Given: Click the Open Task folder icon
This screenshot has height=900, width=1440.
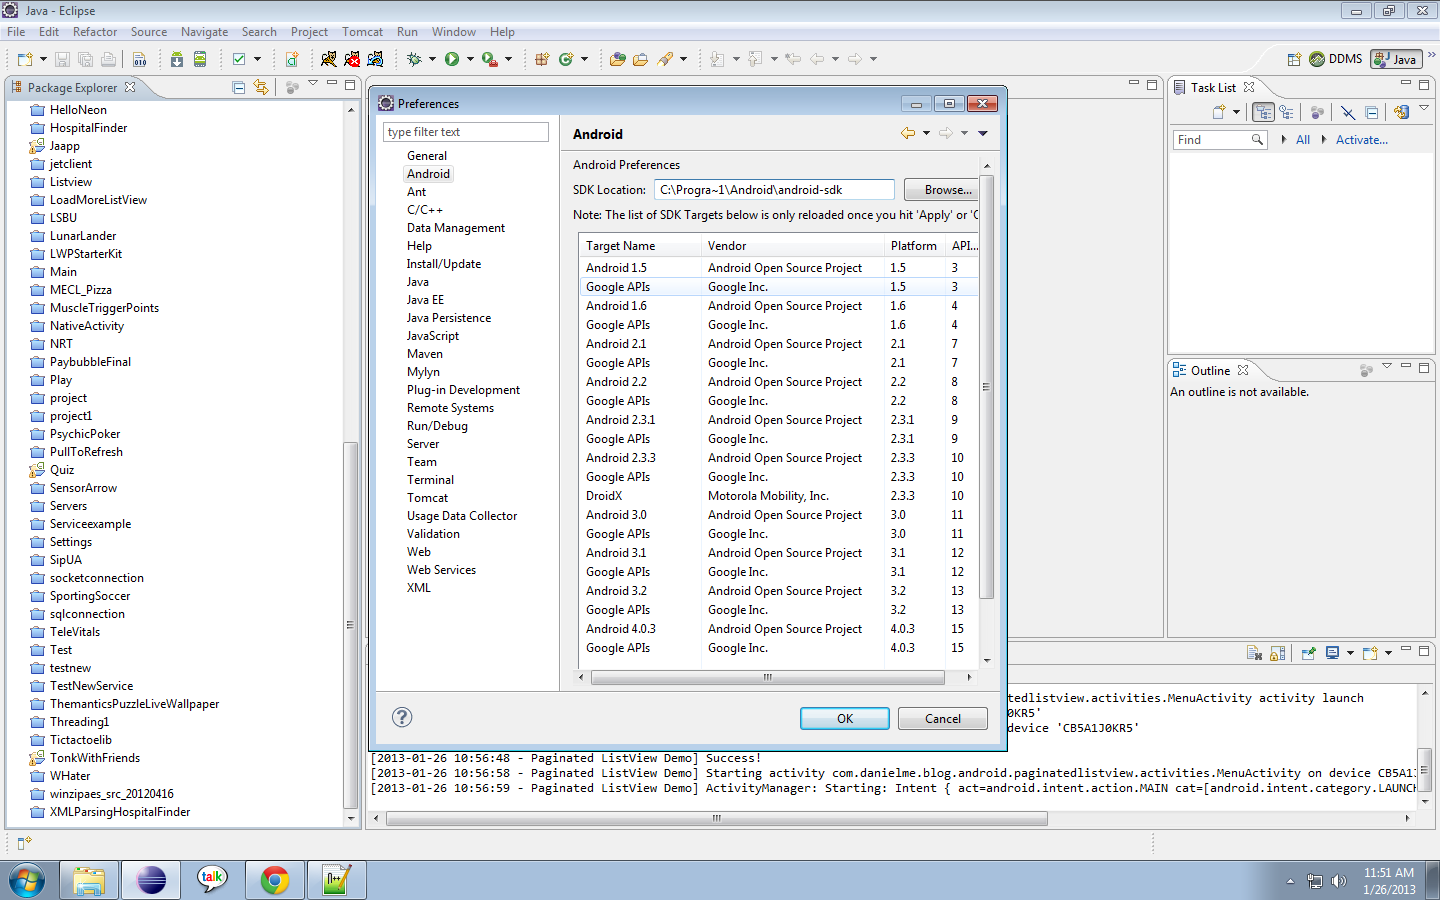Looking at the screenshot, I should click(640, 59).
